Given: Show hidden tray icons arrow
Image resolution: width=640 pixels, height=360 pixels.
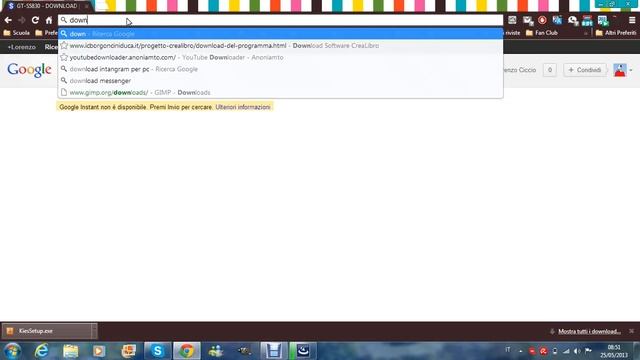Looking at the screenshot, I should [x=520, y=351].
